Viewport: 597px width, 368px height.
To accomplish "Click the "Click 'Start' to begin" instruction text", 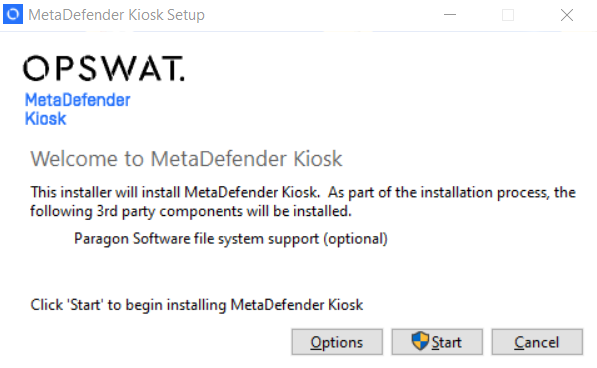I will coord(196,305).
